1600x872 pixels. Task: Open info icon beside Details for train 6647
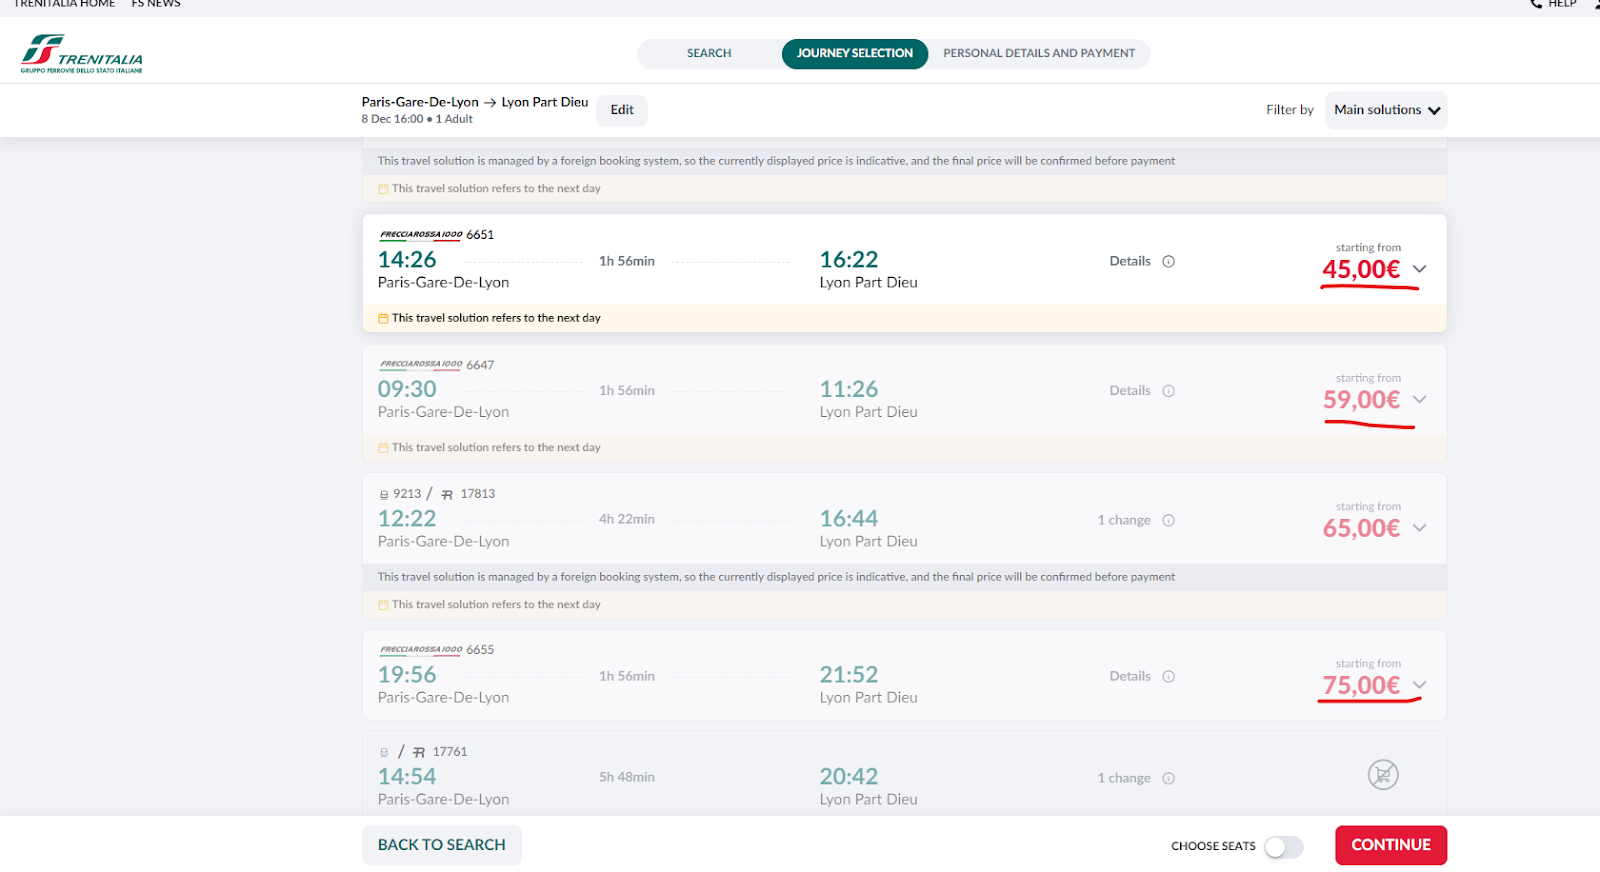pos(1168,391)
